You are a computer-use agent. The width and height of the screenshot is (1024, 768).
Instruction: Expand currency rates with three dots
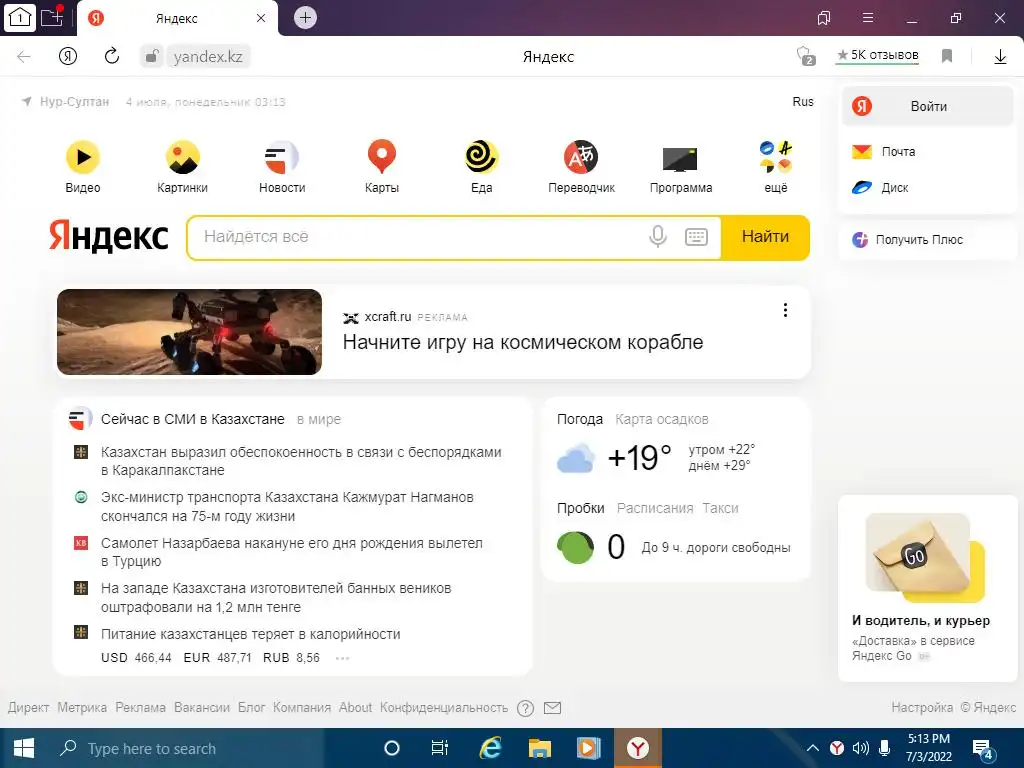[x=342, y=658]
